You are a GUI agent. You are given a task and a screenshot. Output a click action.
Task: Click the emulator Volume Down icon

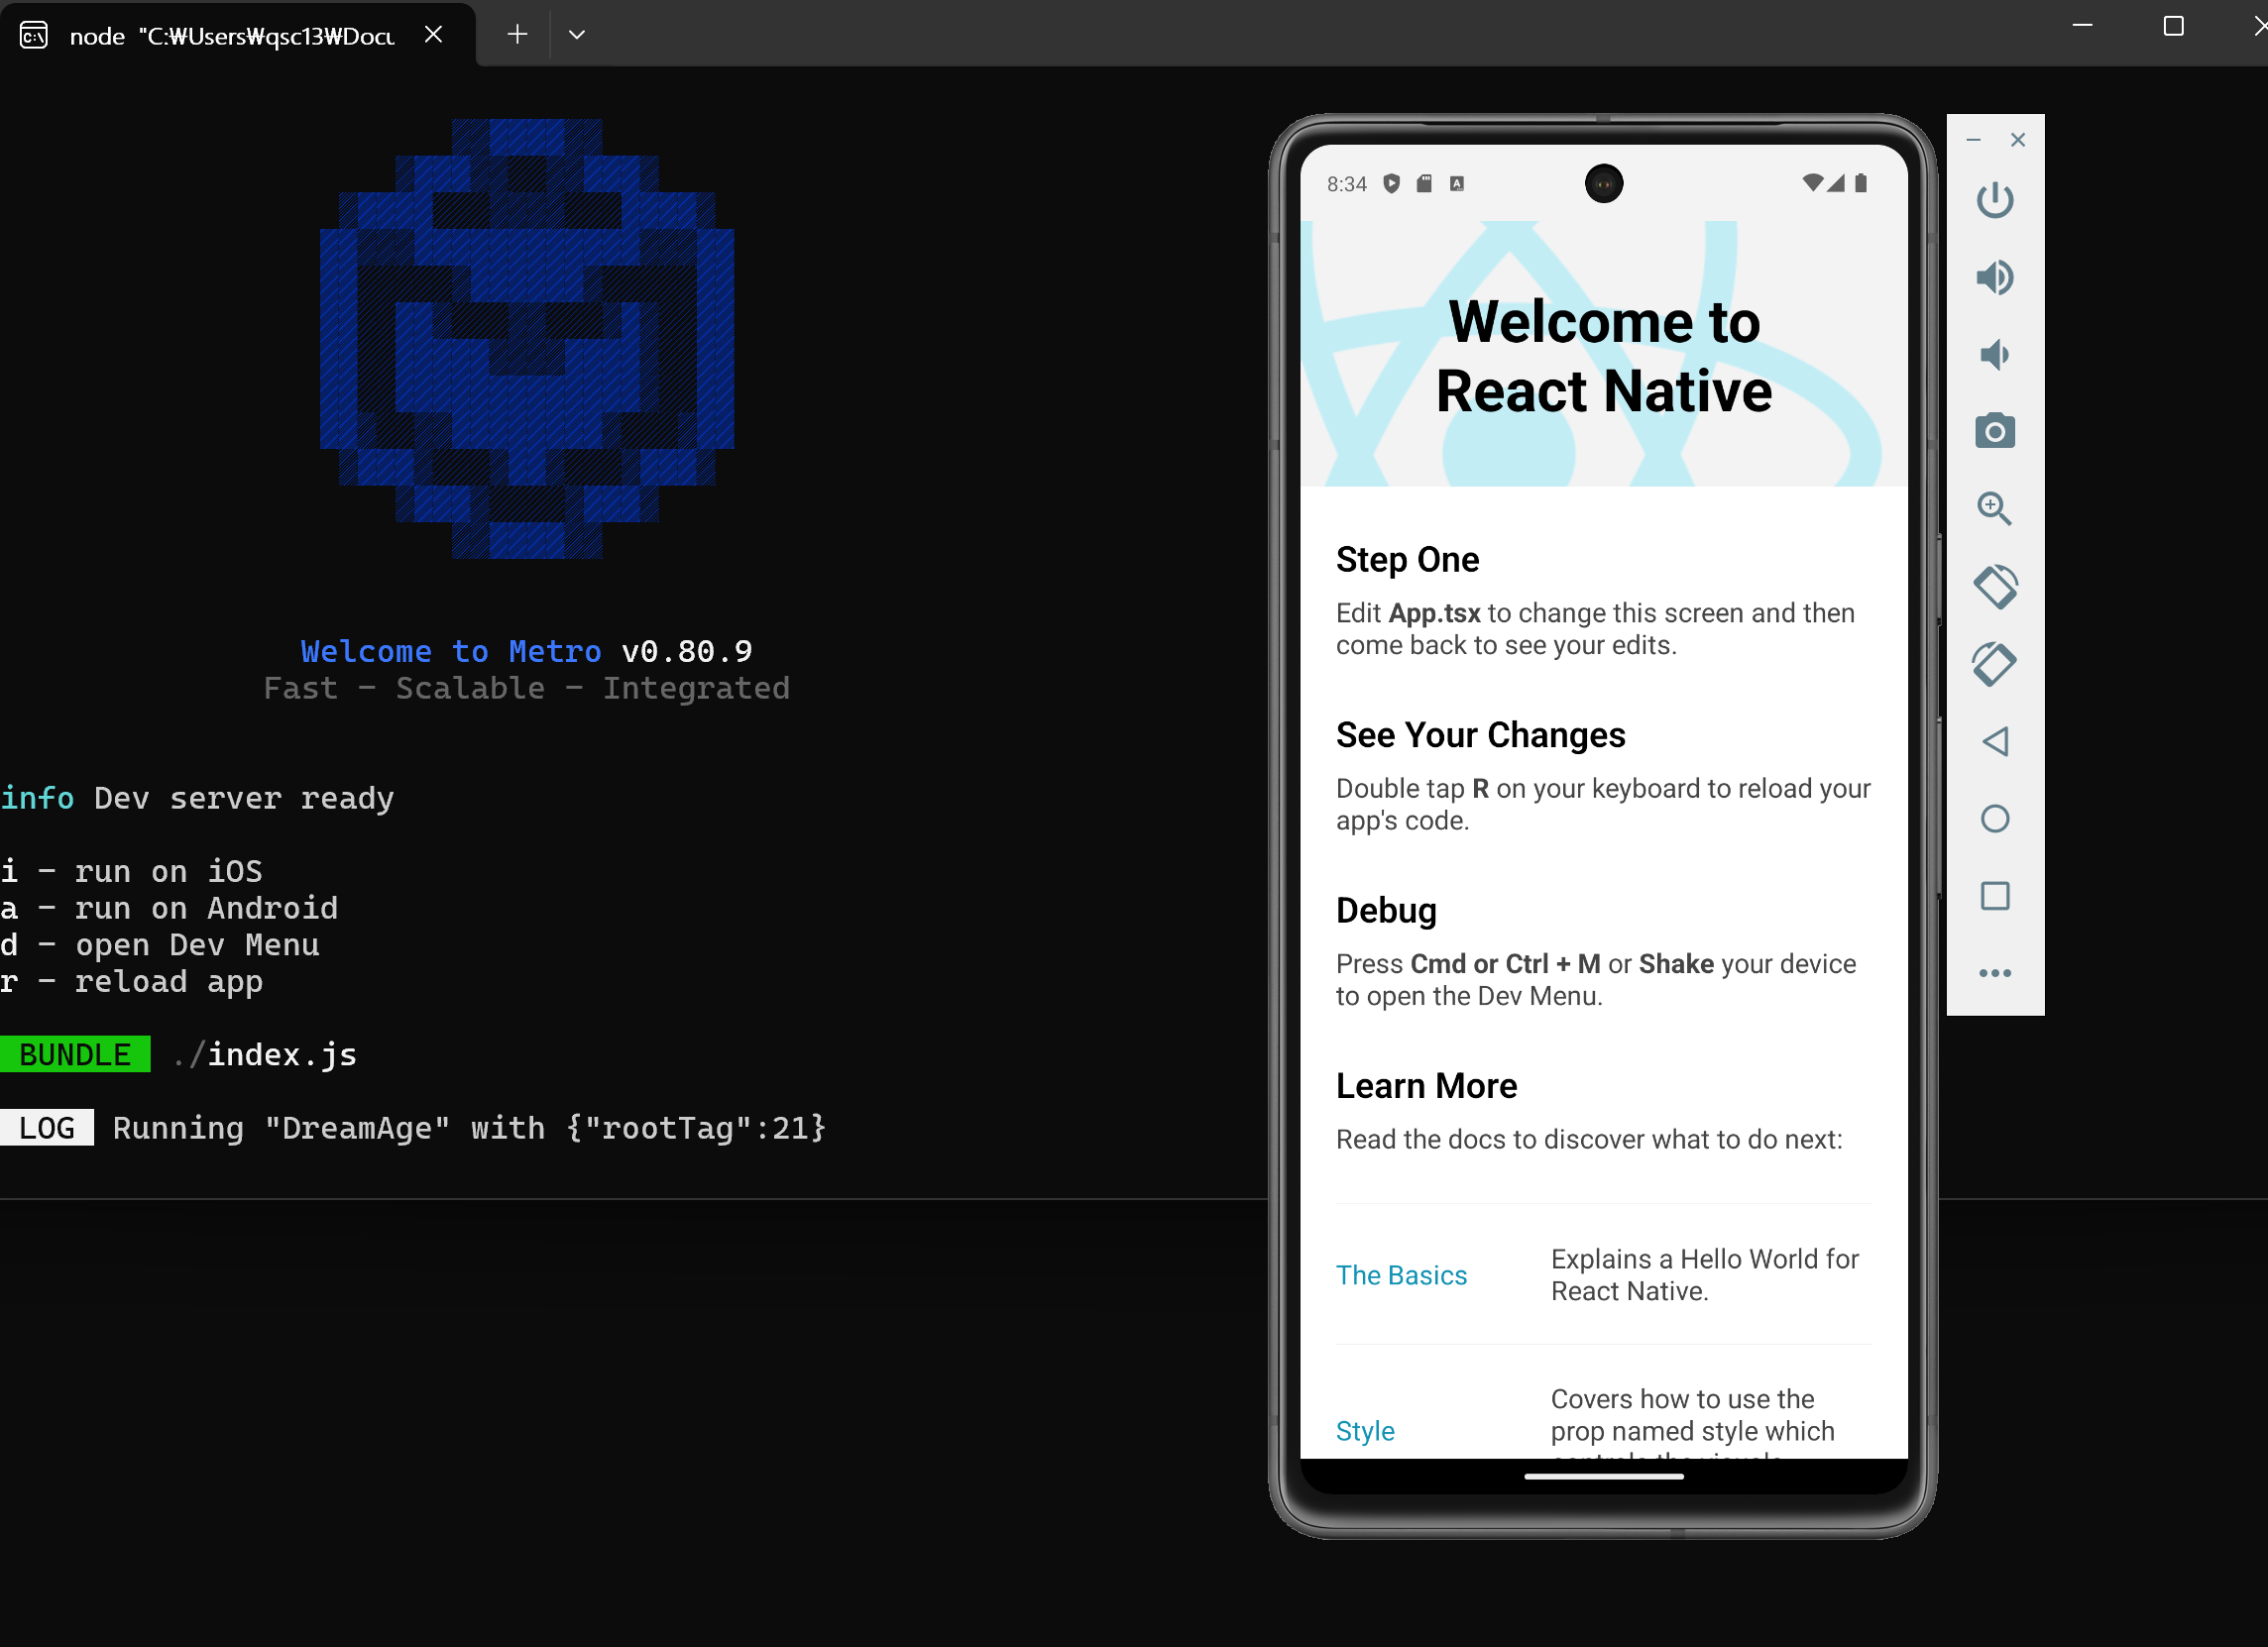1994,354
